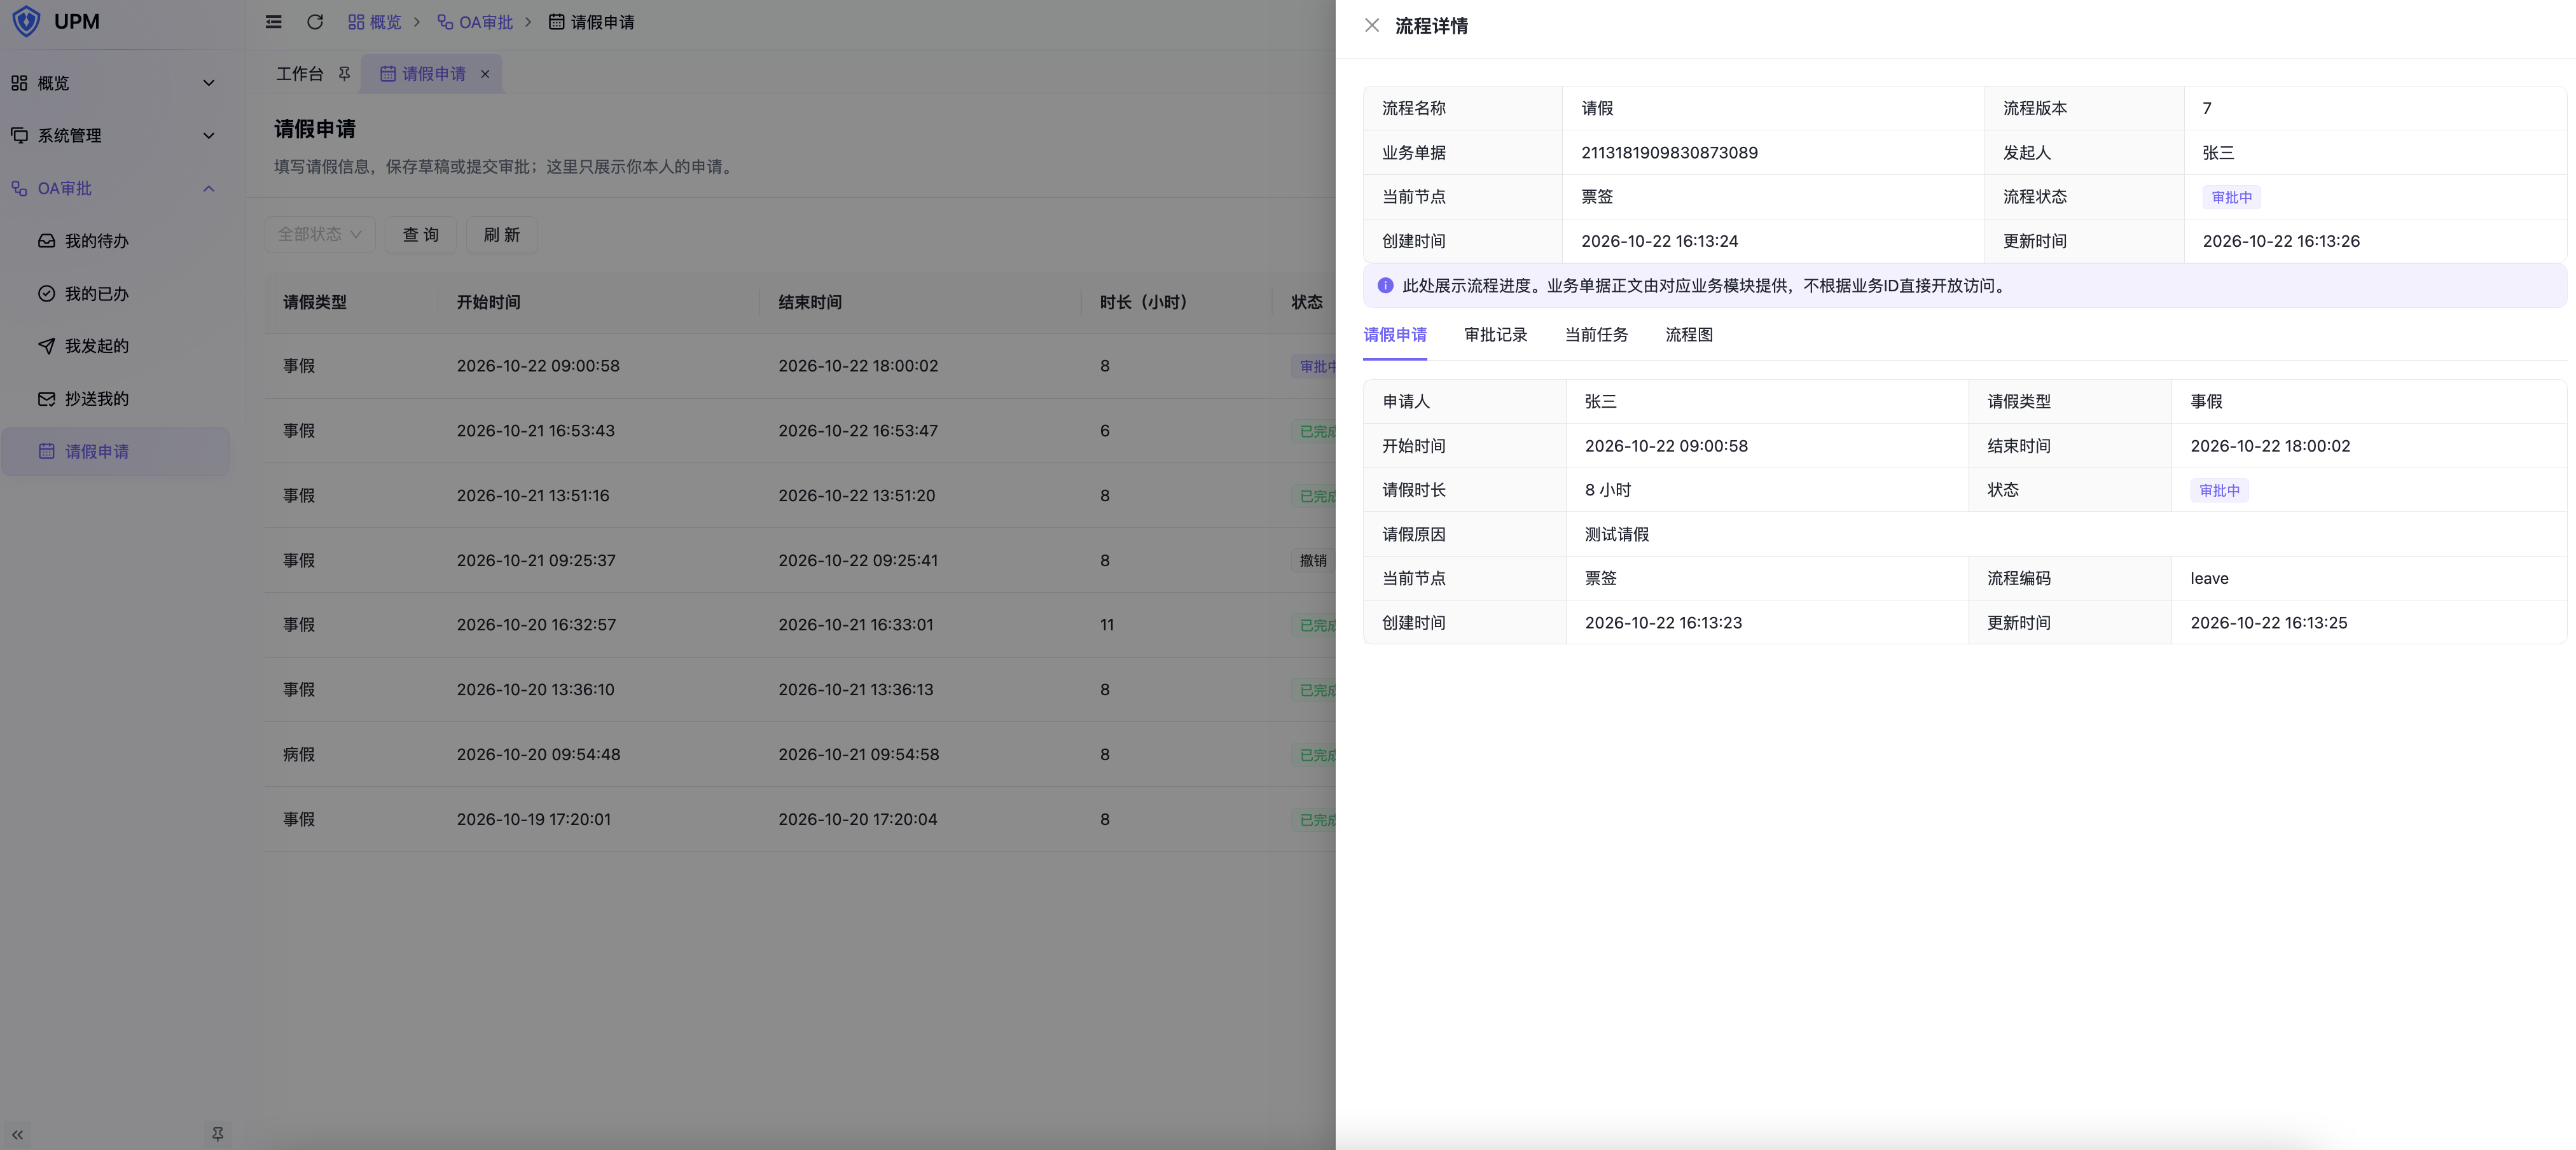Click the 流程编码 value leave

(2209, 579)
